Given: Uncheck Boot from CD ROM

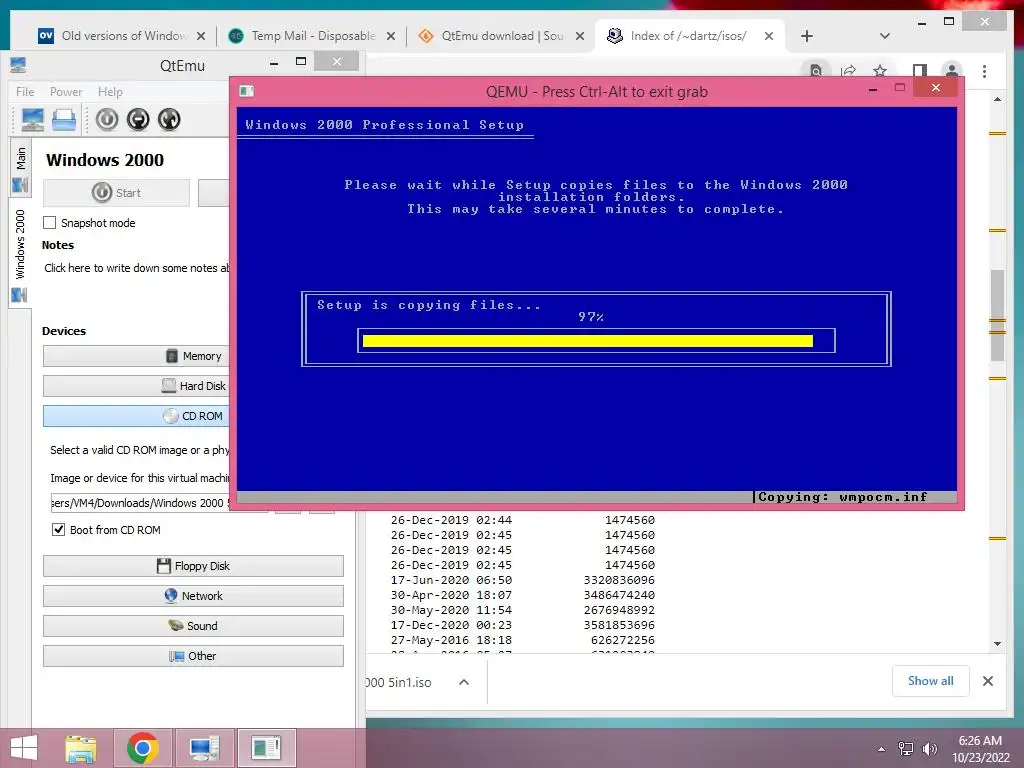Looking at the screenshot, I should click(59, 530).
